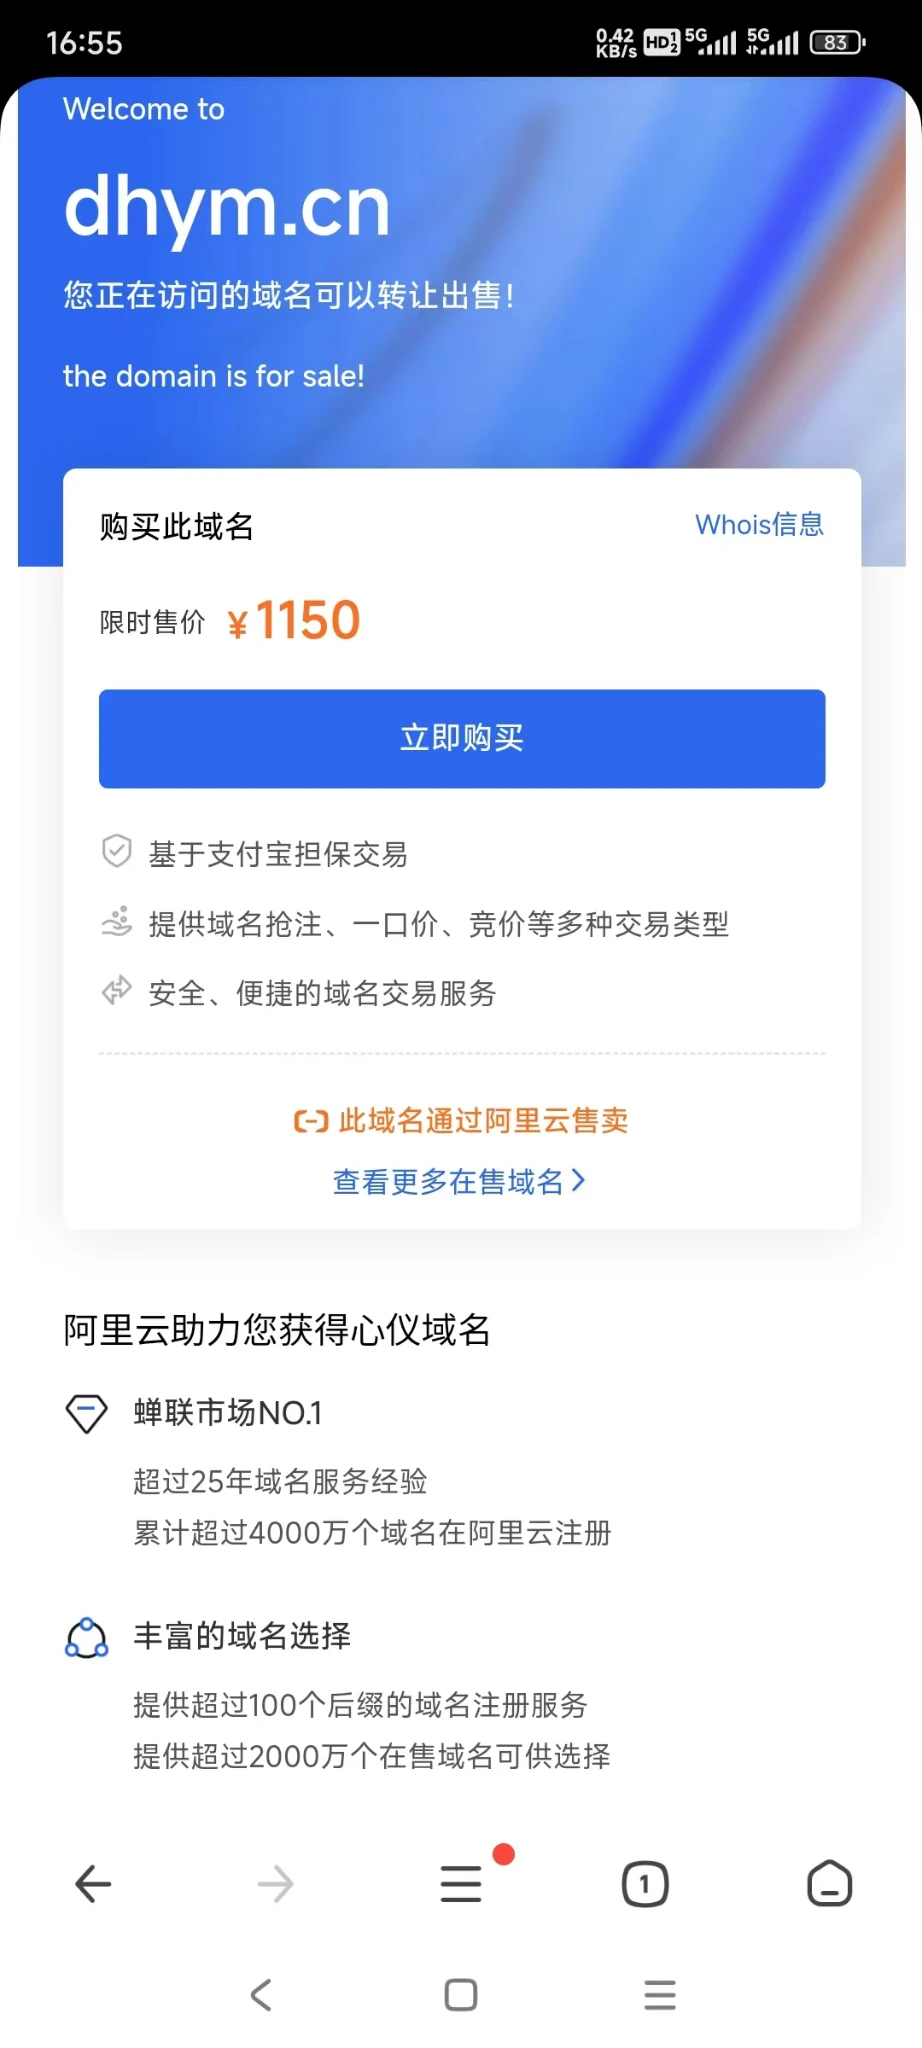Tap the browser forward arrow
The image size is (922, 2048).
tap(276, 1884)
